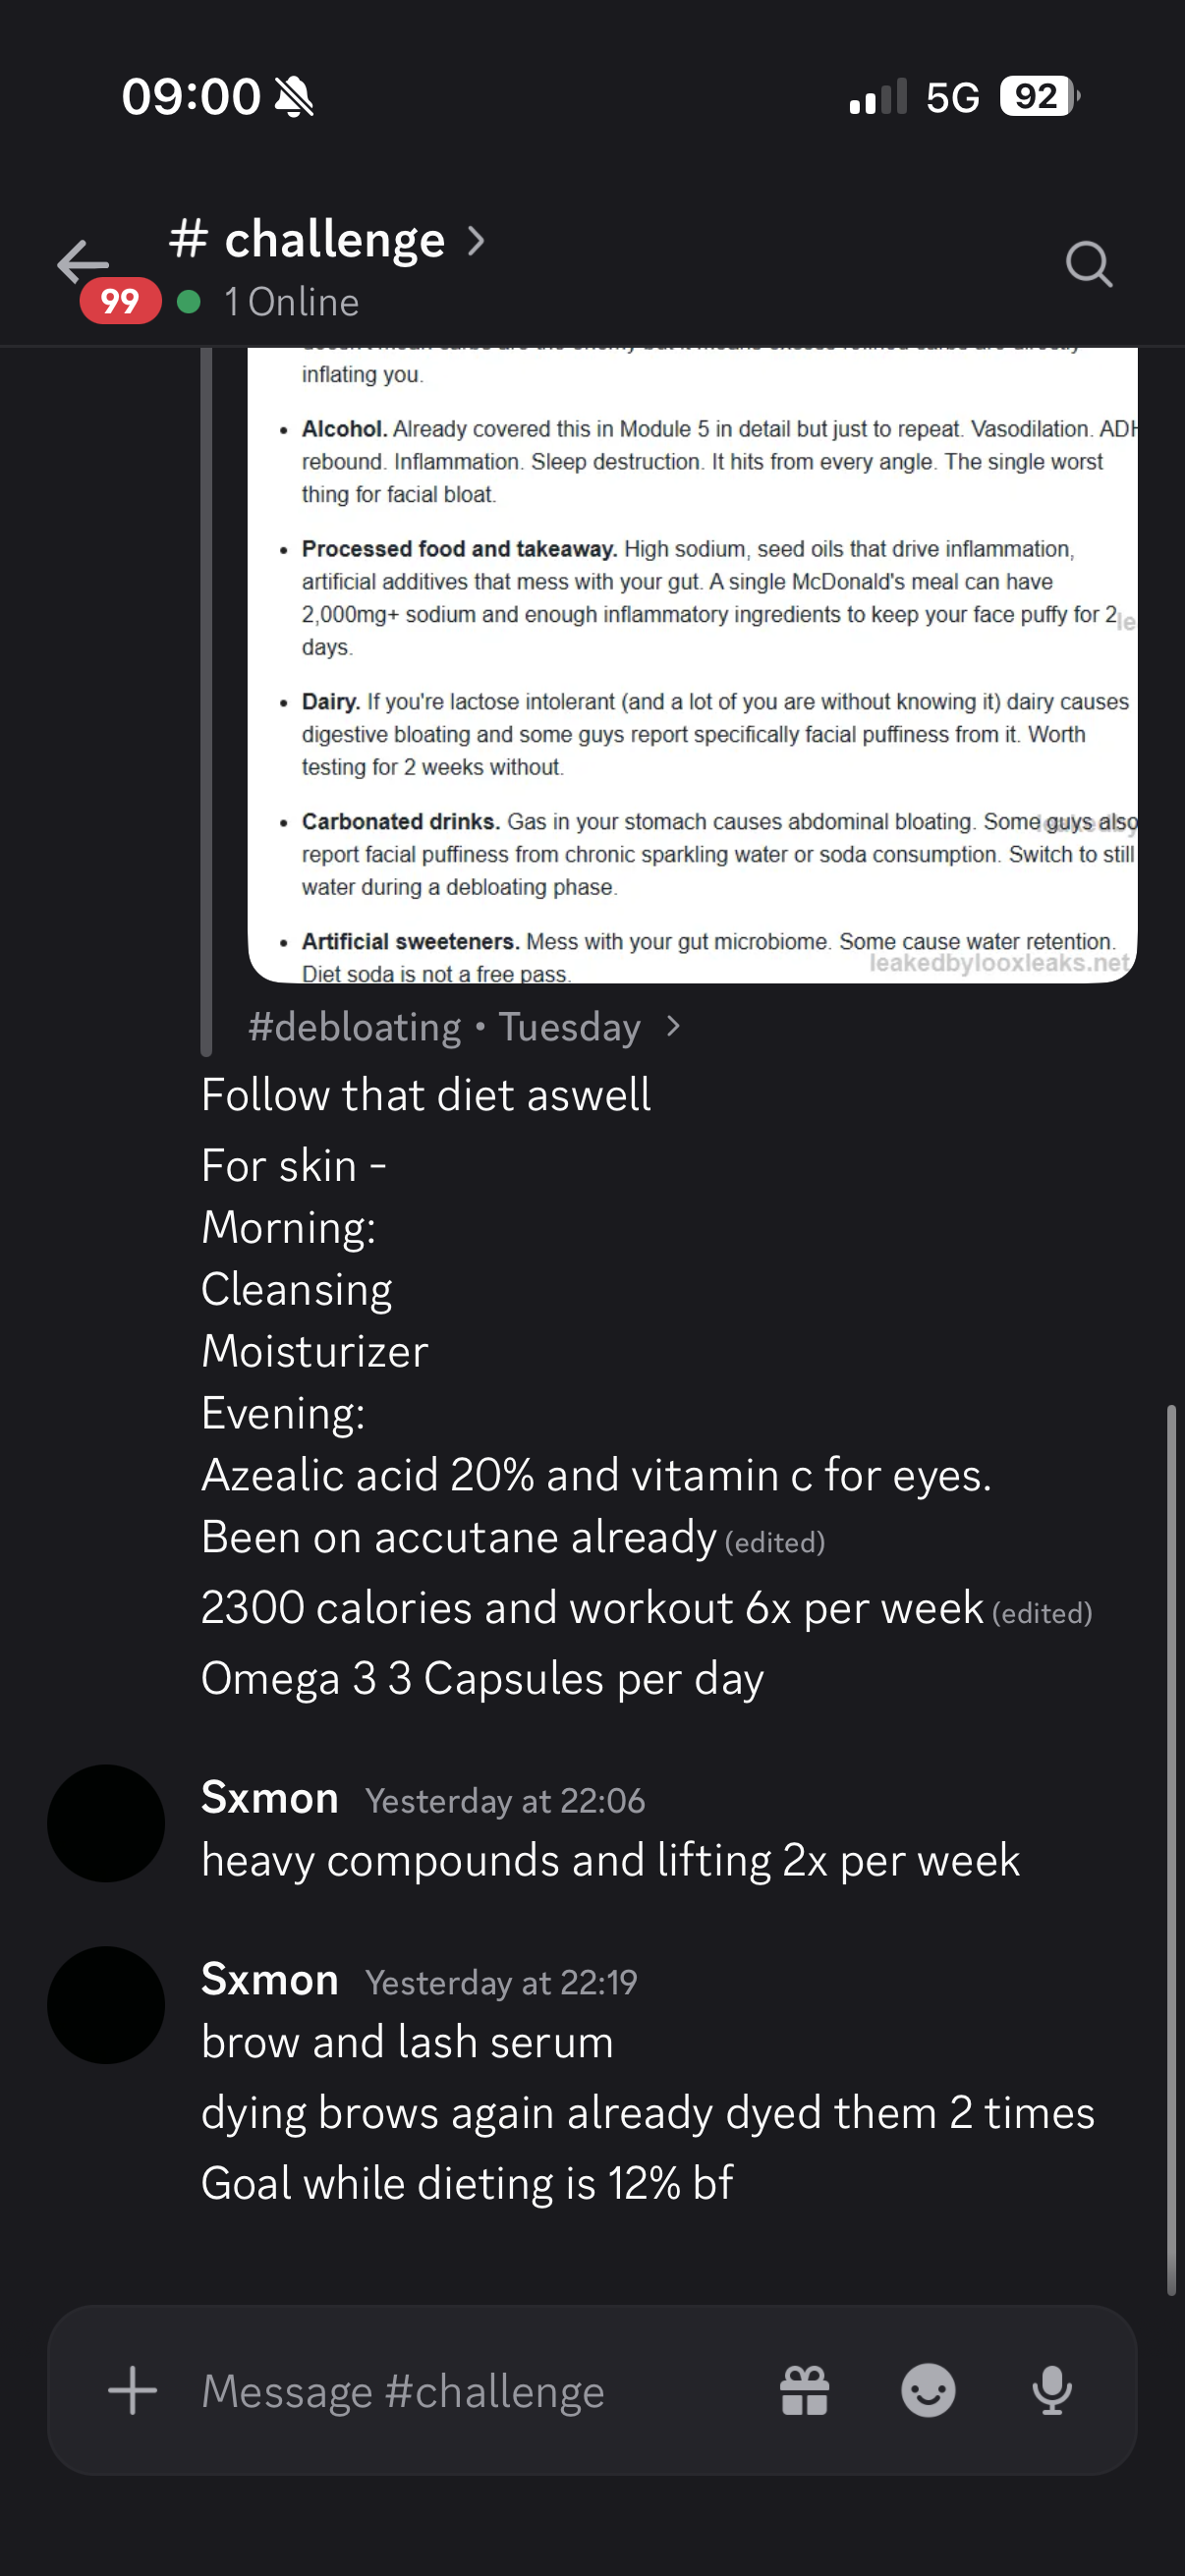1185x2576 pixels.
Task: Tap the red 99 unread badge
Action: 120,301
